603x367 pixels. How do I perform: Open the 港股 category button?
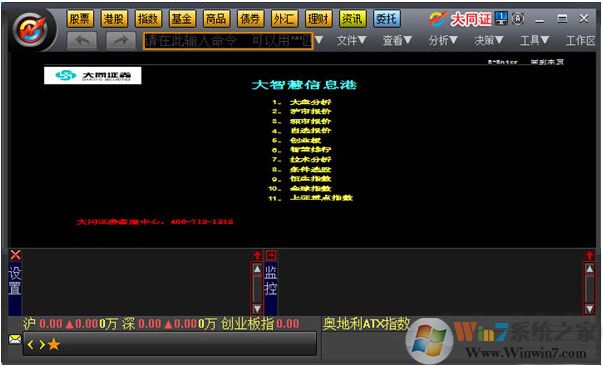click(114, 18)
